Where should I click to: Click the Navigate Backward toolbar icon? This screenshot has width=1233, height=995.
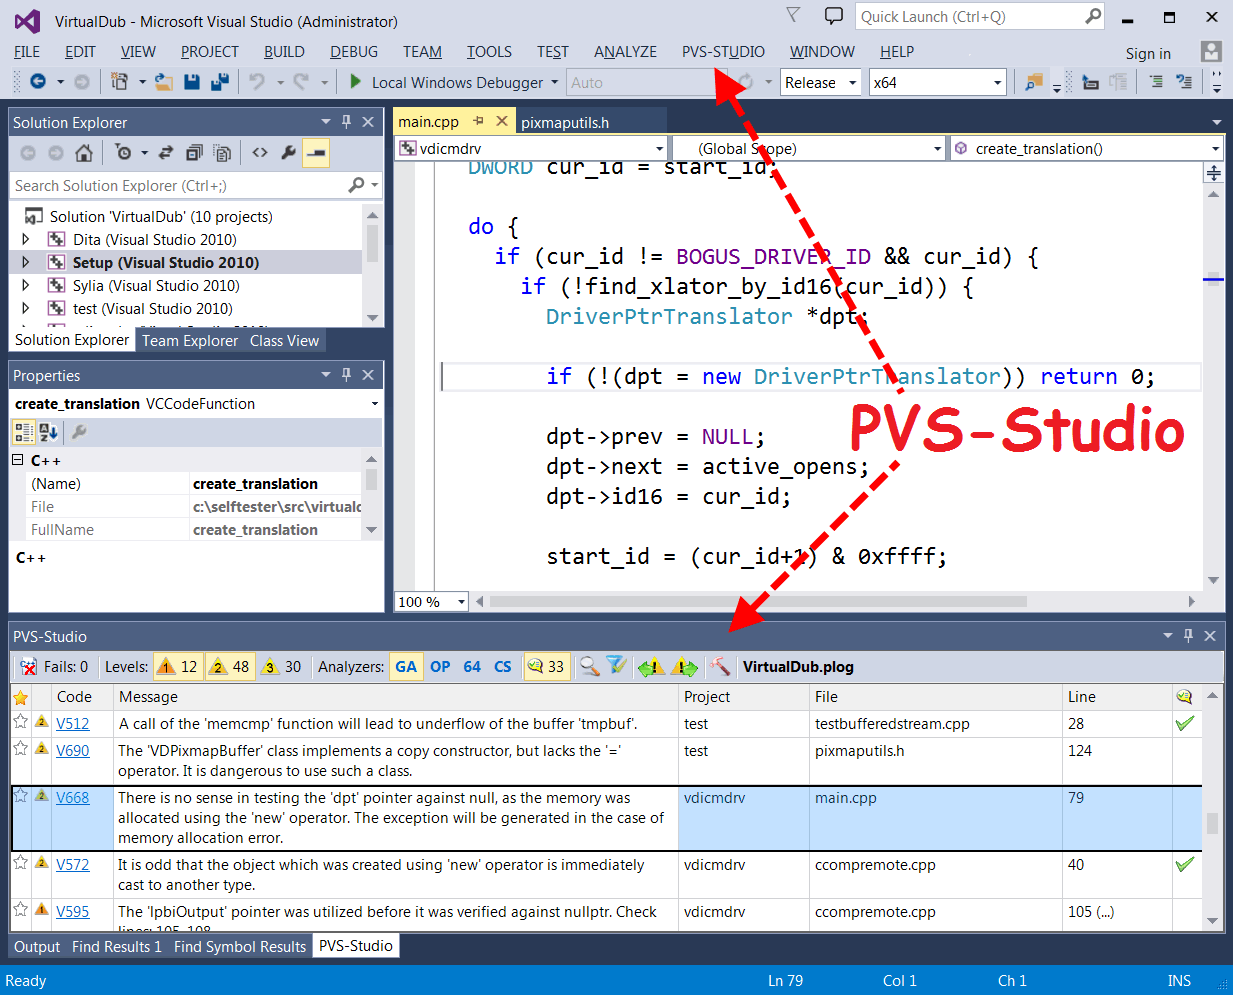click(38, 82)
